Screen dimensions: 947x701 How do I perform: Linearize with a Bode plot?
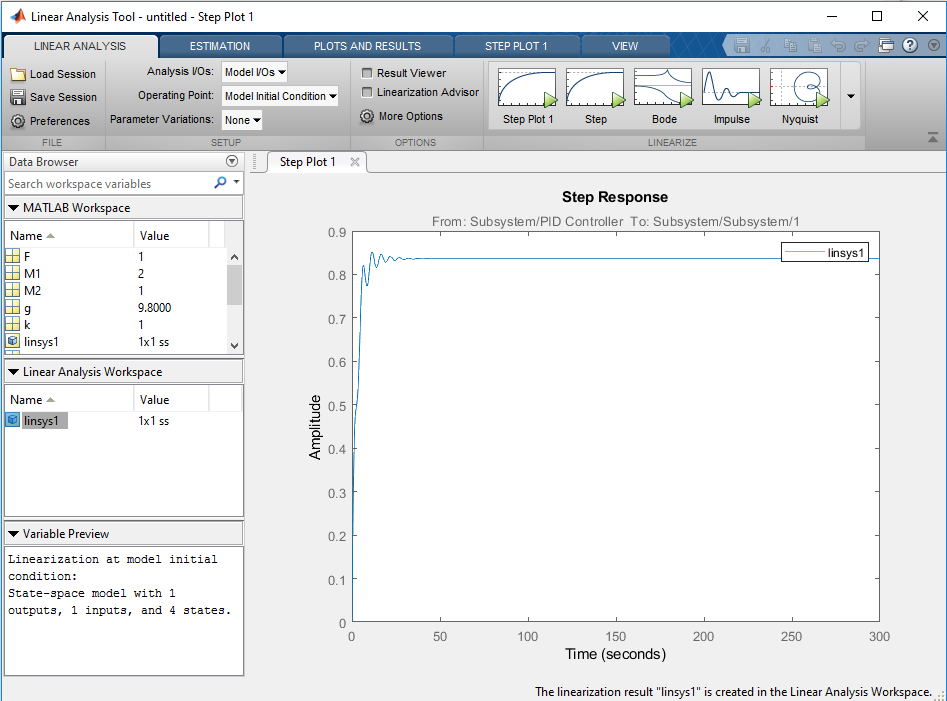click(x=663, y=97)
